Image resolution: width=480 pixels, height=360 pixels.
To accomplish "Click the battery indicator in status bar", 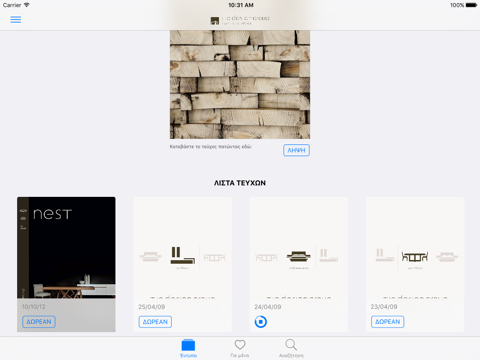I will [472, 5].
